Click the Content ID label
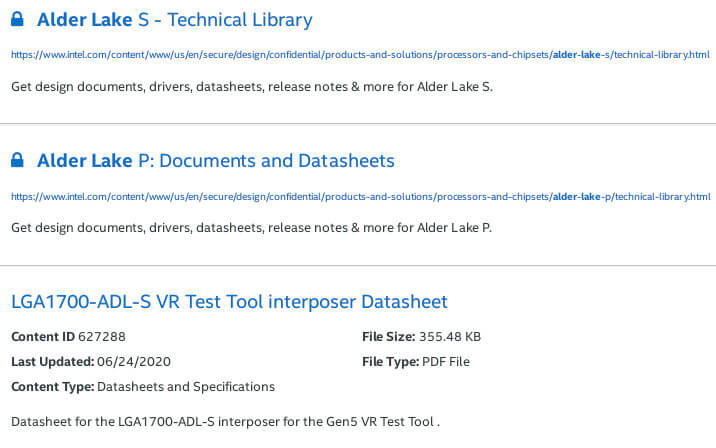This screenshot has height=448, width=716. (x=44, y=337)
